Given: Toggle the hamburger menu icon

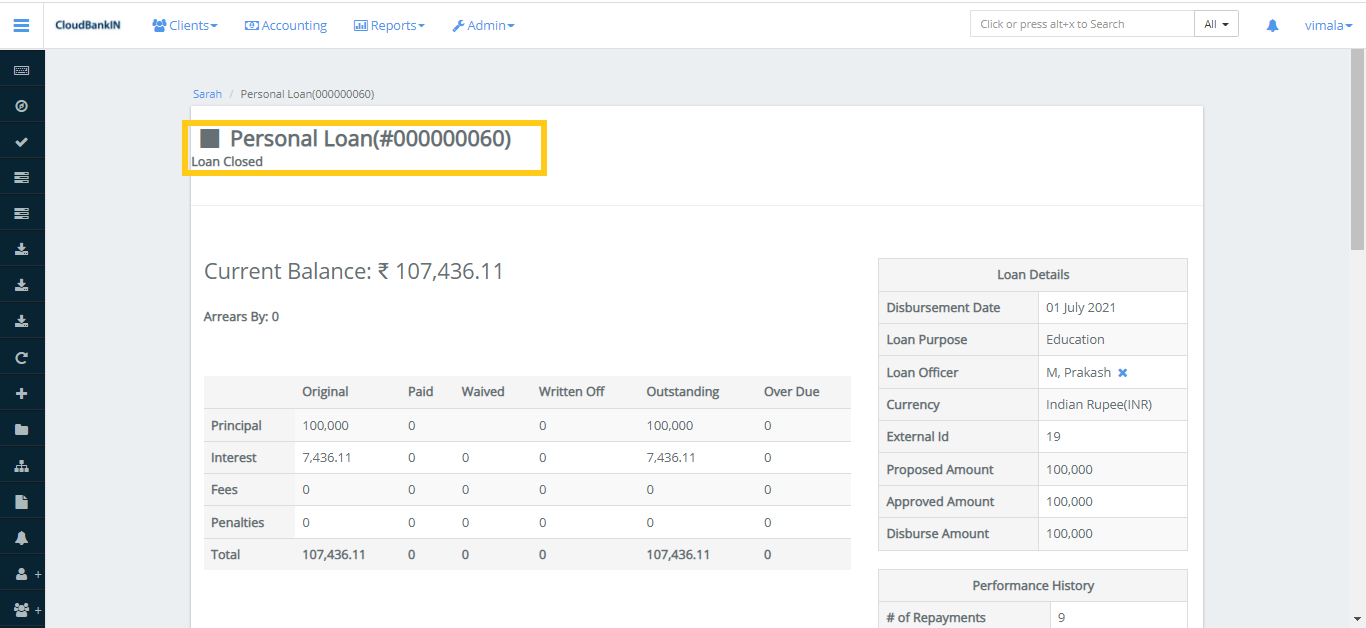Looking at the screenshot, I should click(x=21, y=25).
